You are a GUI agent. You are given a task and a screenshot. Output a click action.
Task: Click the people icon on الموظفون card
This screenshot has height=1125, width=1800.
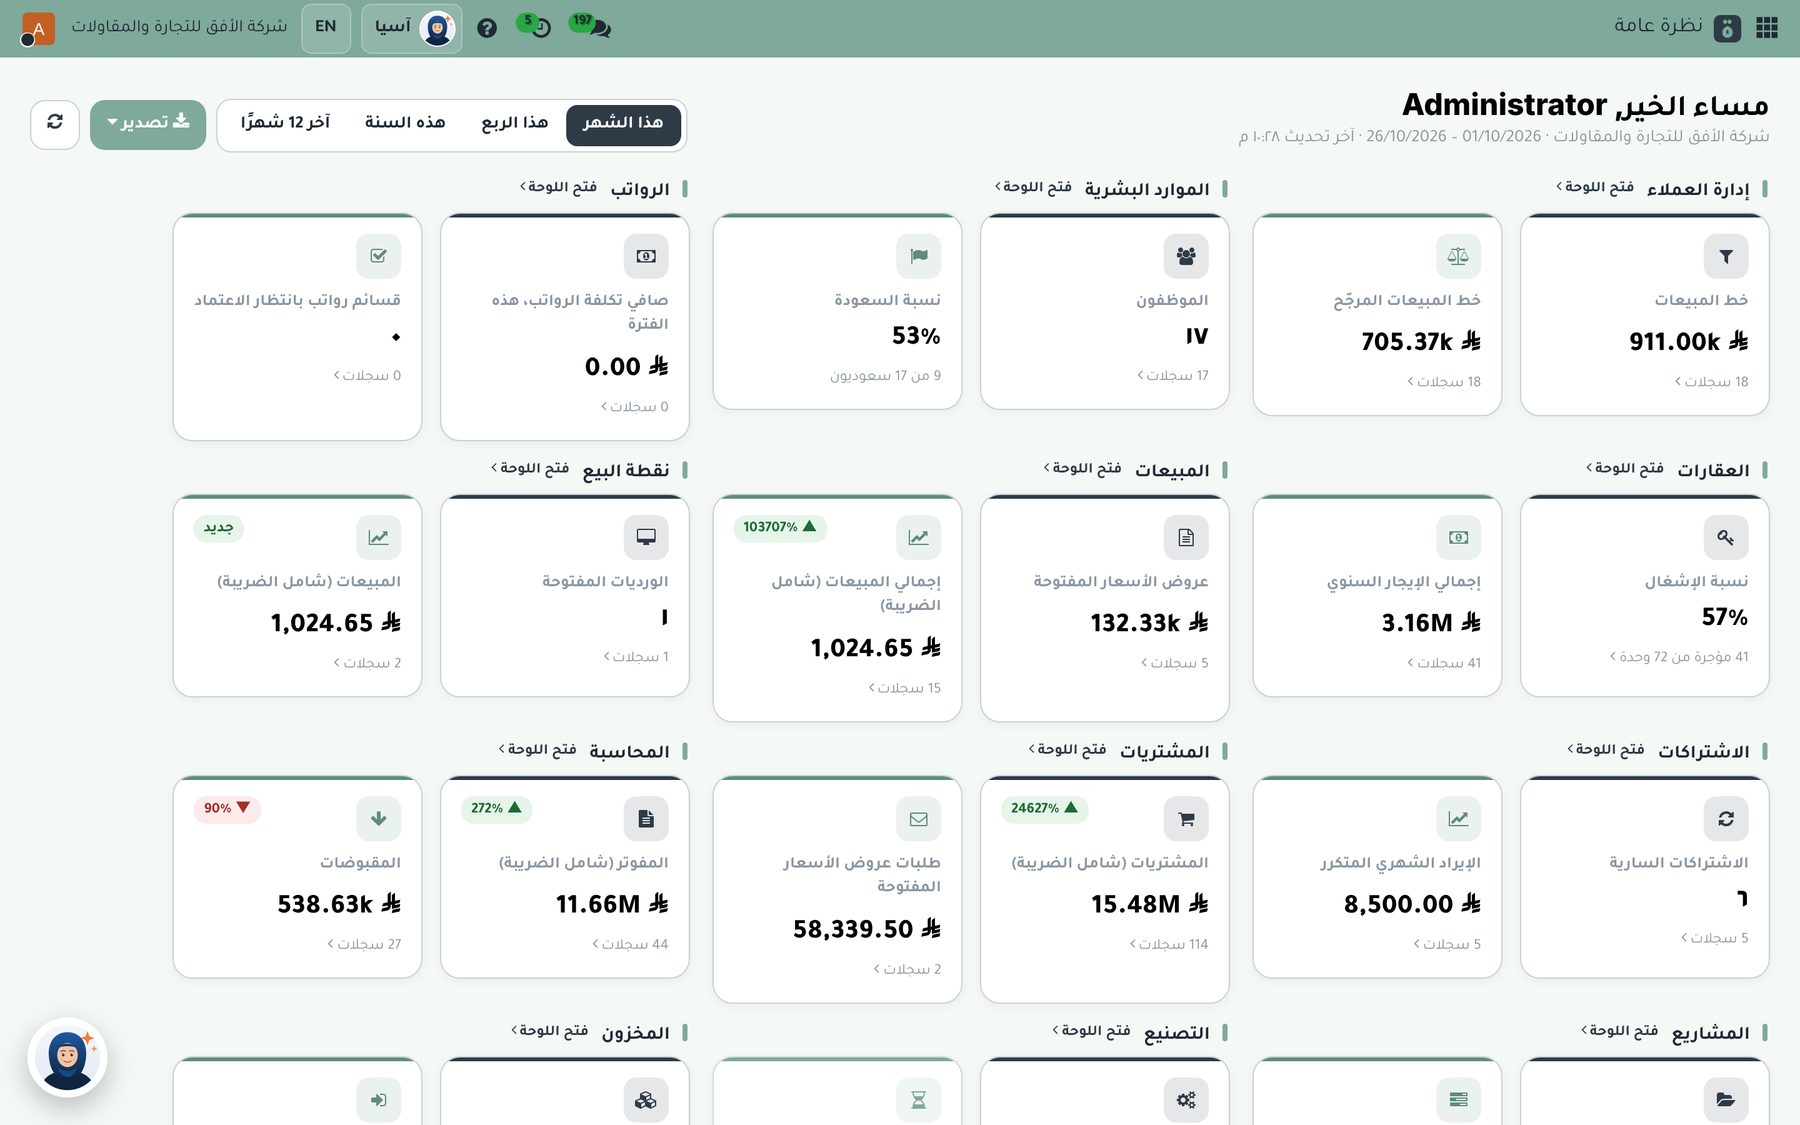(x=1186, y=256)
